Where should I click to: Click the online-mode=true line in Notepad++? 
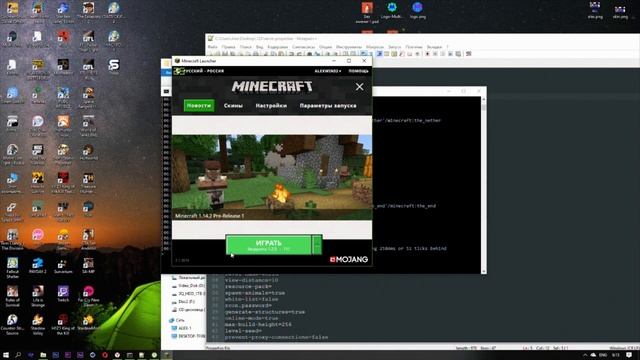[x=251, y=318]
